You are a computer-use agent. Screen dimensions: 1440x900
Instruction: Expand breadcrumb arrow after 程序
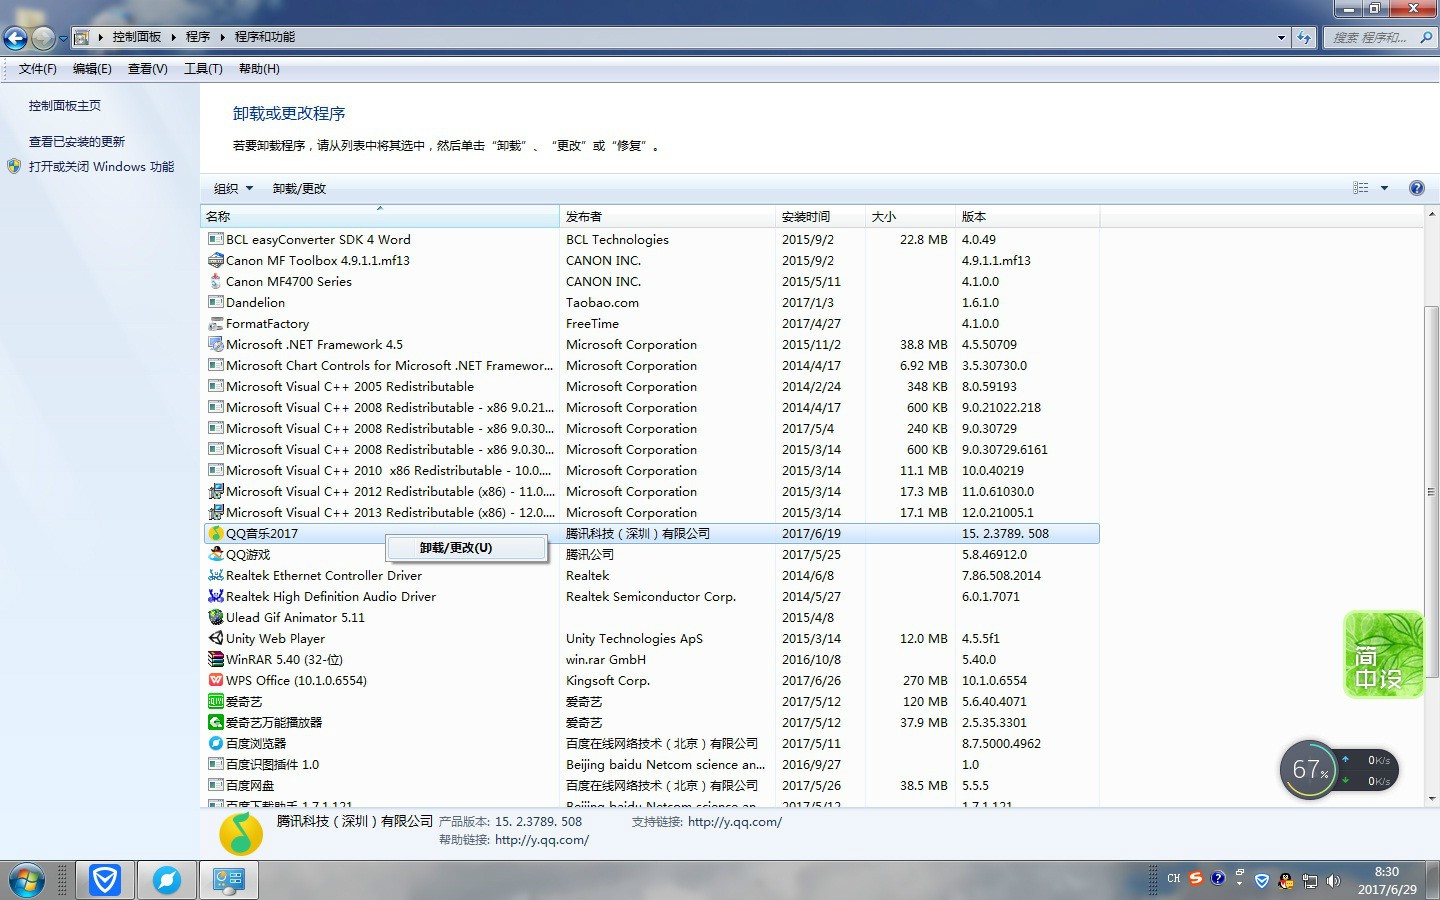point(222,37)
